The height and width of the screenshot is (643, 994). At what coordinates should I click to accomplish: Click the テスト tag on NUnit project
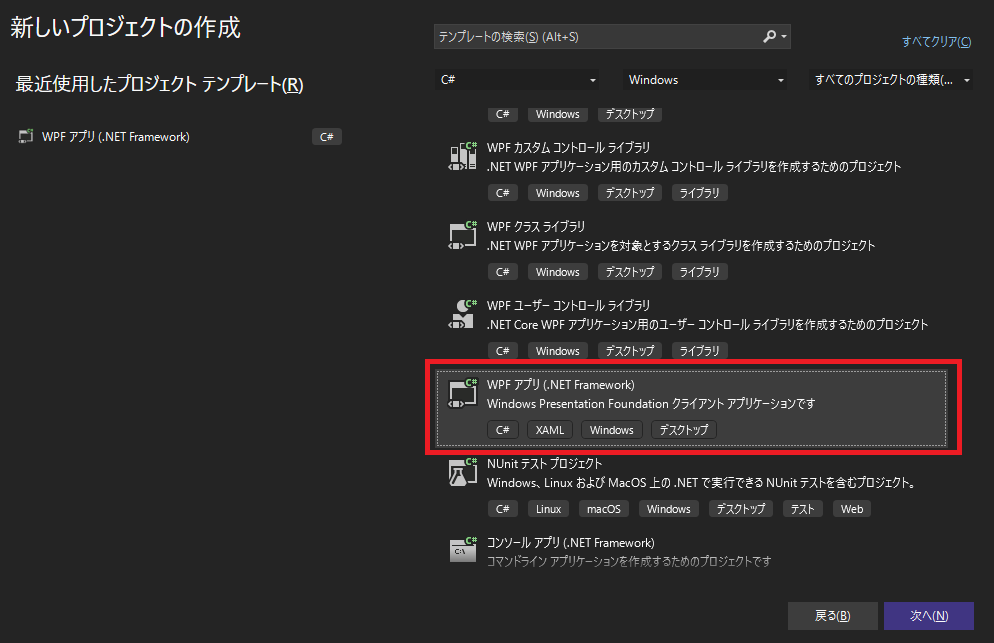[x=802, y=509]
